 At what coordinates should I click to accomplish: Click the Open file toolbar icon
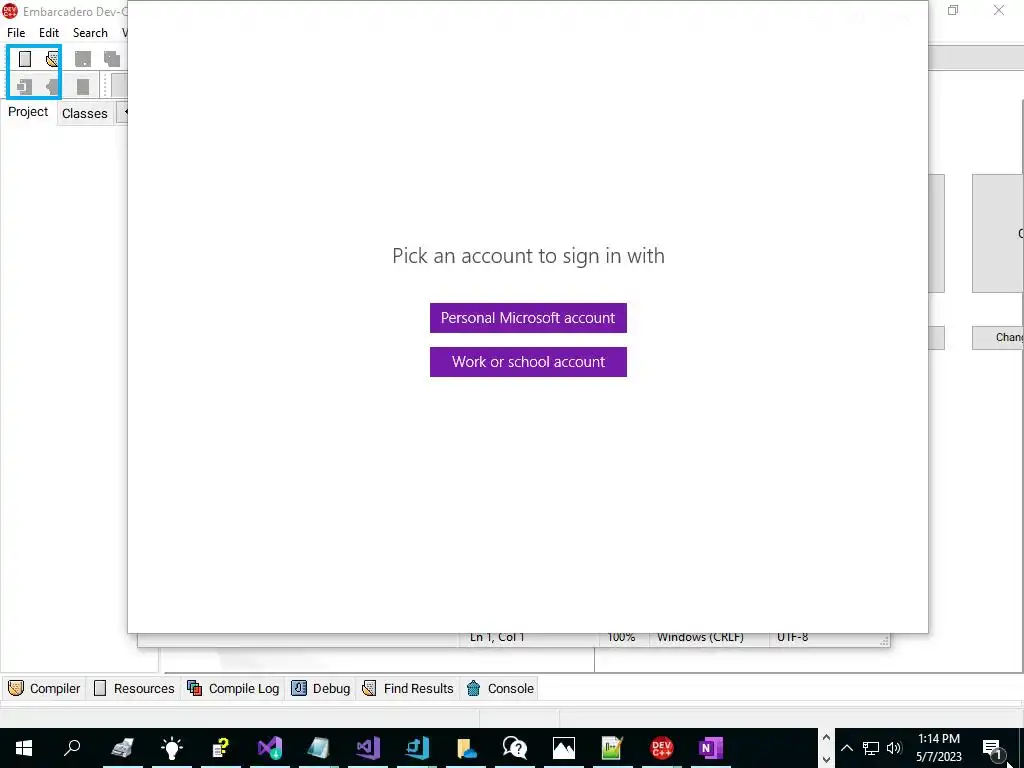(52, 59)
